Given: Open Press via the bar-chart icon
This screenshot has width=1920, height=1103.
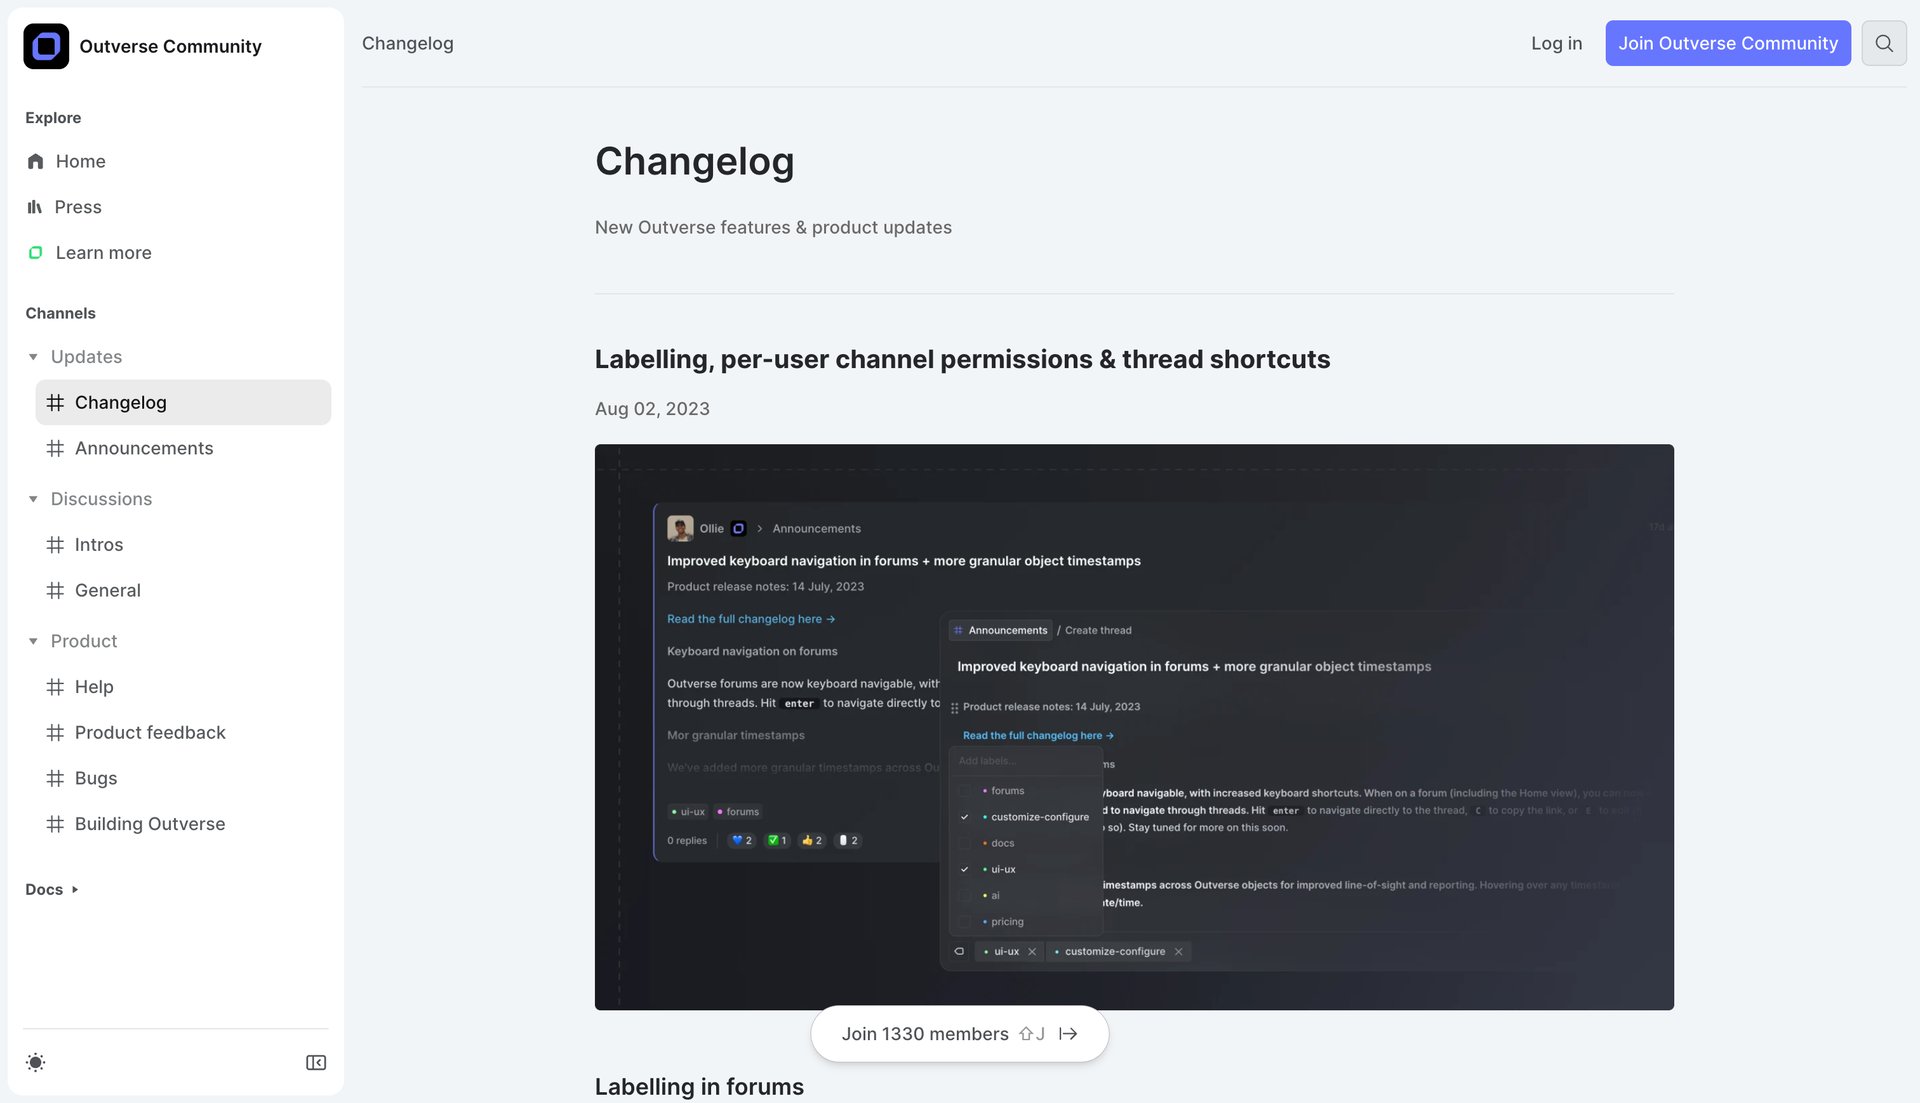Looking at the screenshot, I should tap(35, 207).
